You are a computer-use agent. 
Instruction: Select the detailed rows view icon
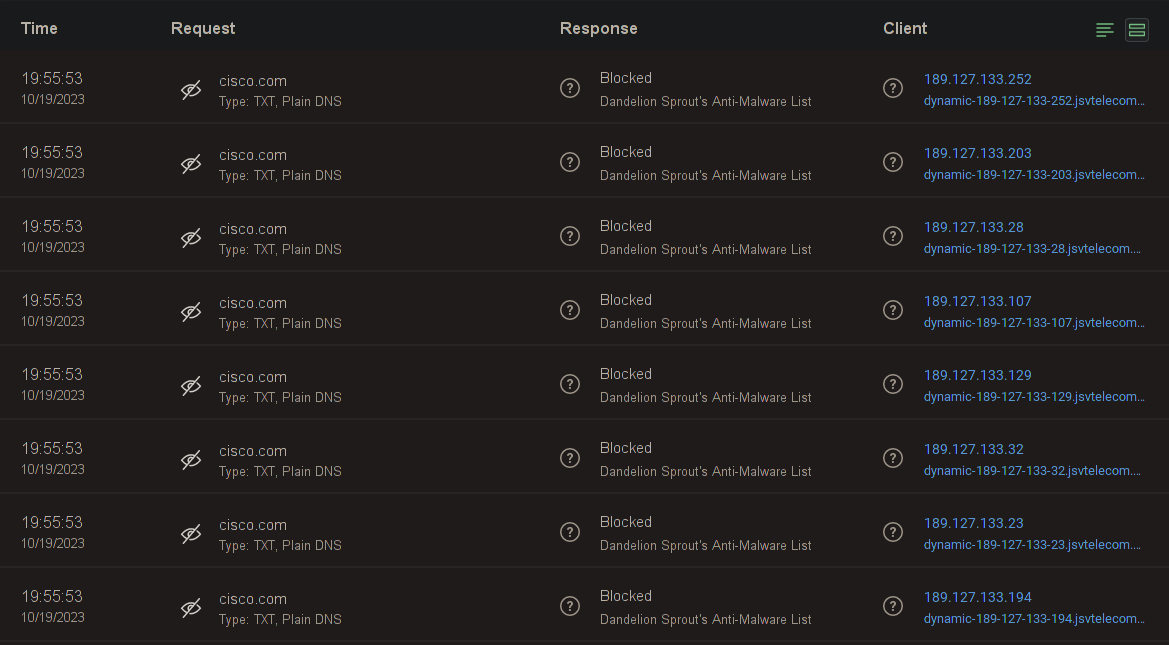click(x=1137, y=30)
